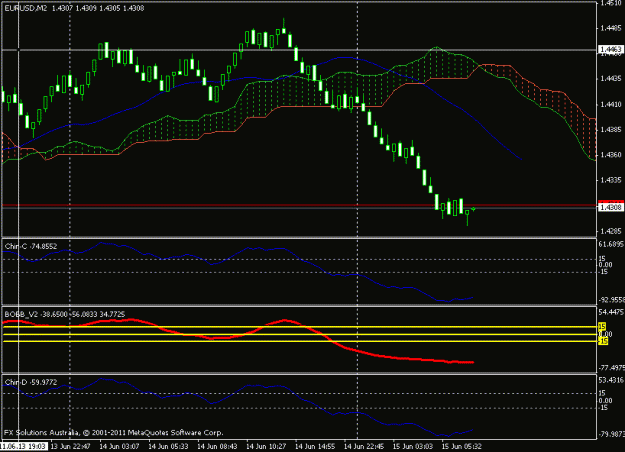Click the 14 Jun 05:33 time label
The width and height of the screenshot is (625, 452).
168,446
